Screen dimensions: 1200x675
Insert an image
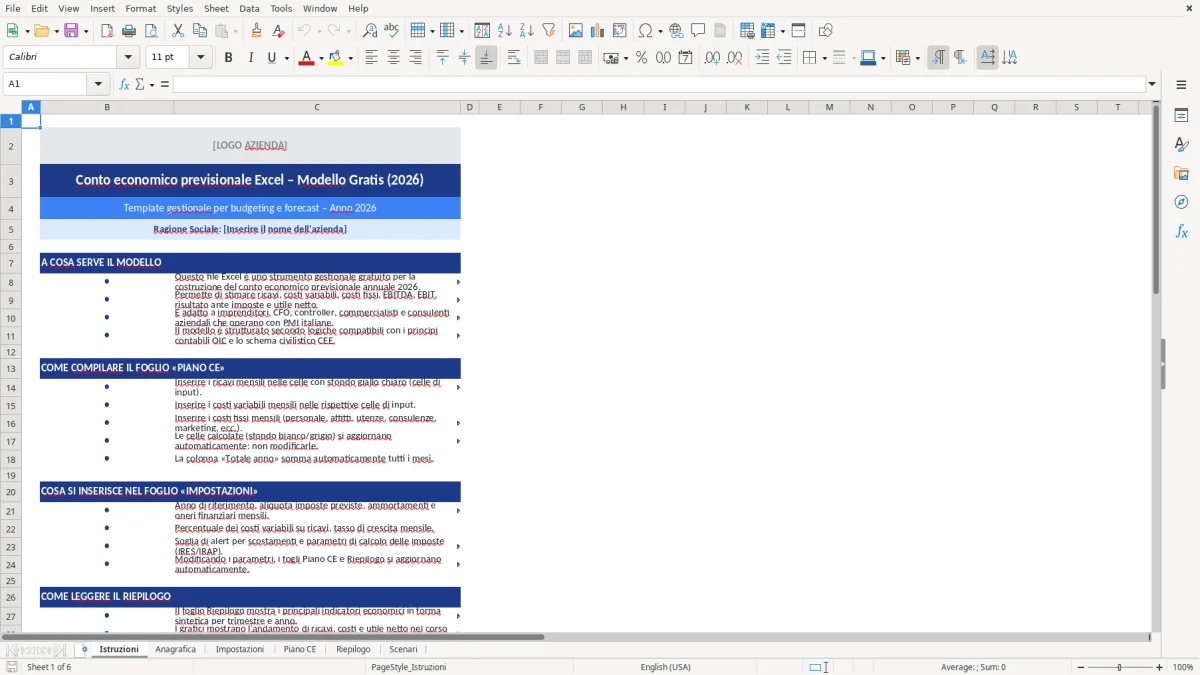(576, 31)
